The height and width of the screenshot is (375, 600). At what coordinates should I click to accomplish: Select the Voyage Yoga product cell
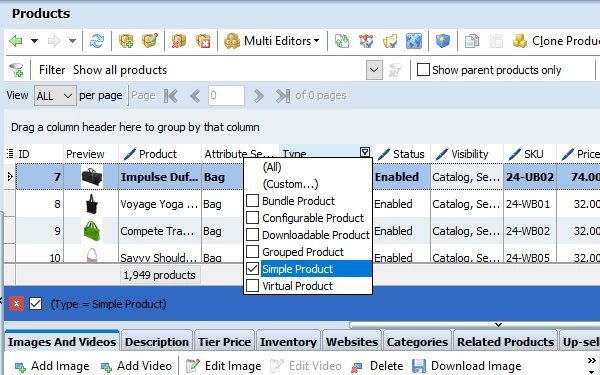(x=159, y=204)
